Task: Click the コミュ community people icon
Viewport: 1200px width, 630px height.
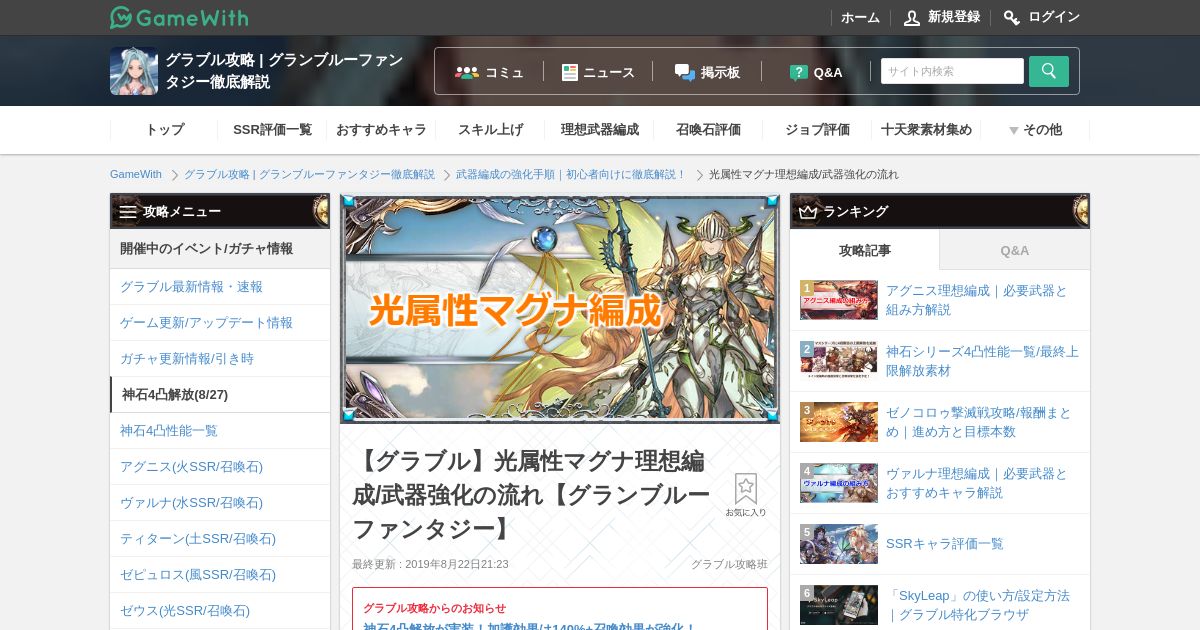Action: pyautogui.click(x=467, y=72)
